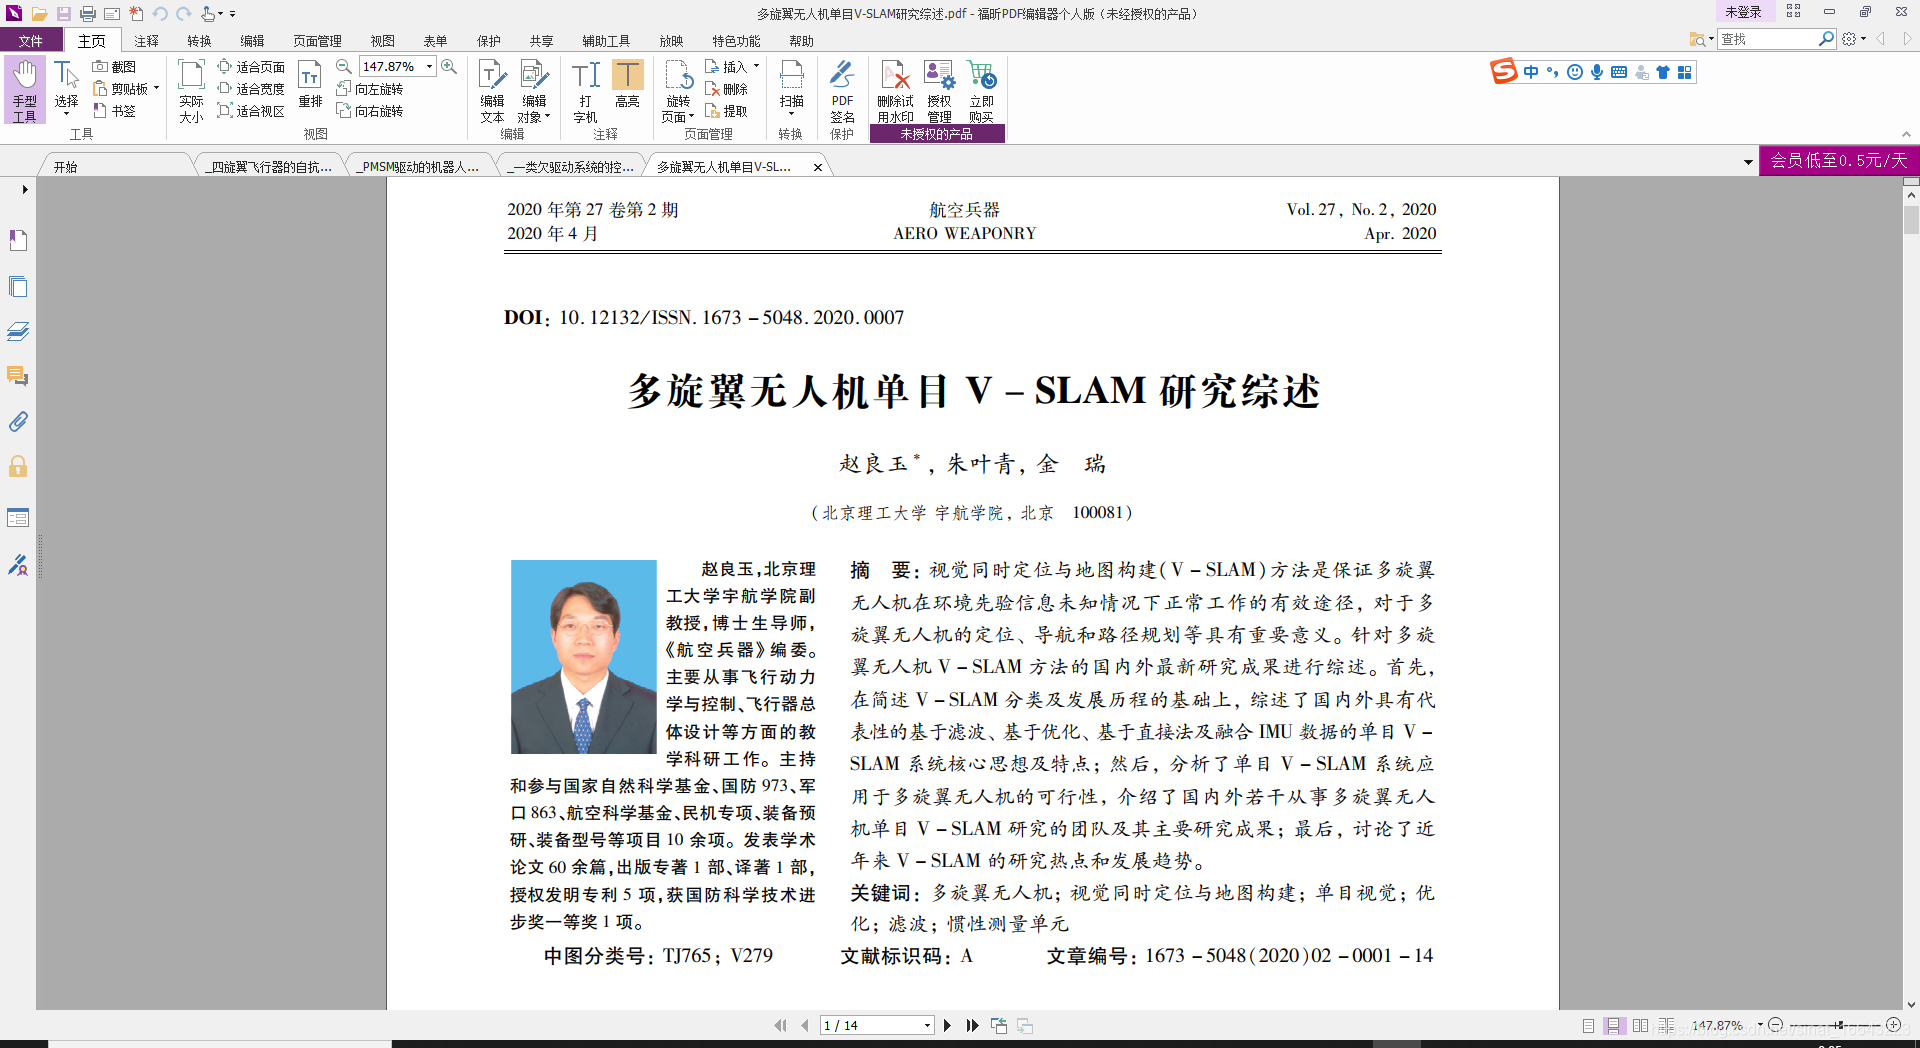Open the Security lock panel
Screen dimensions: 1920x1048
click(x=18, y=466)
